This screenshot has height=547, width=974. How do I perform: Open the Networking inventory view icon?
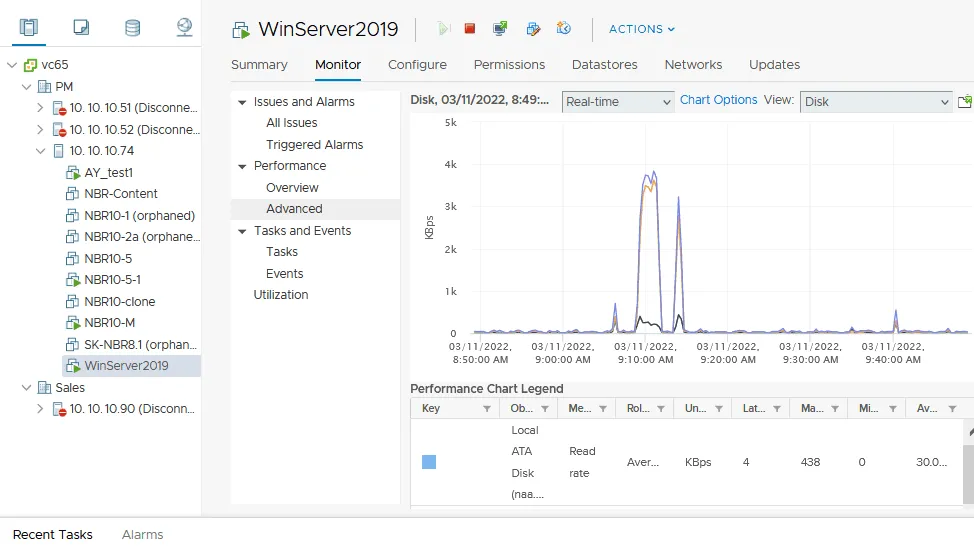point(184,27)
